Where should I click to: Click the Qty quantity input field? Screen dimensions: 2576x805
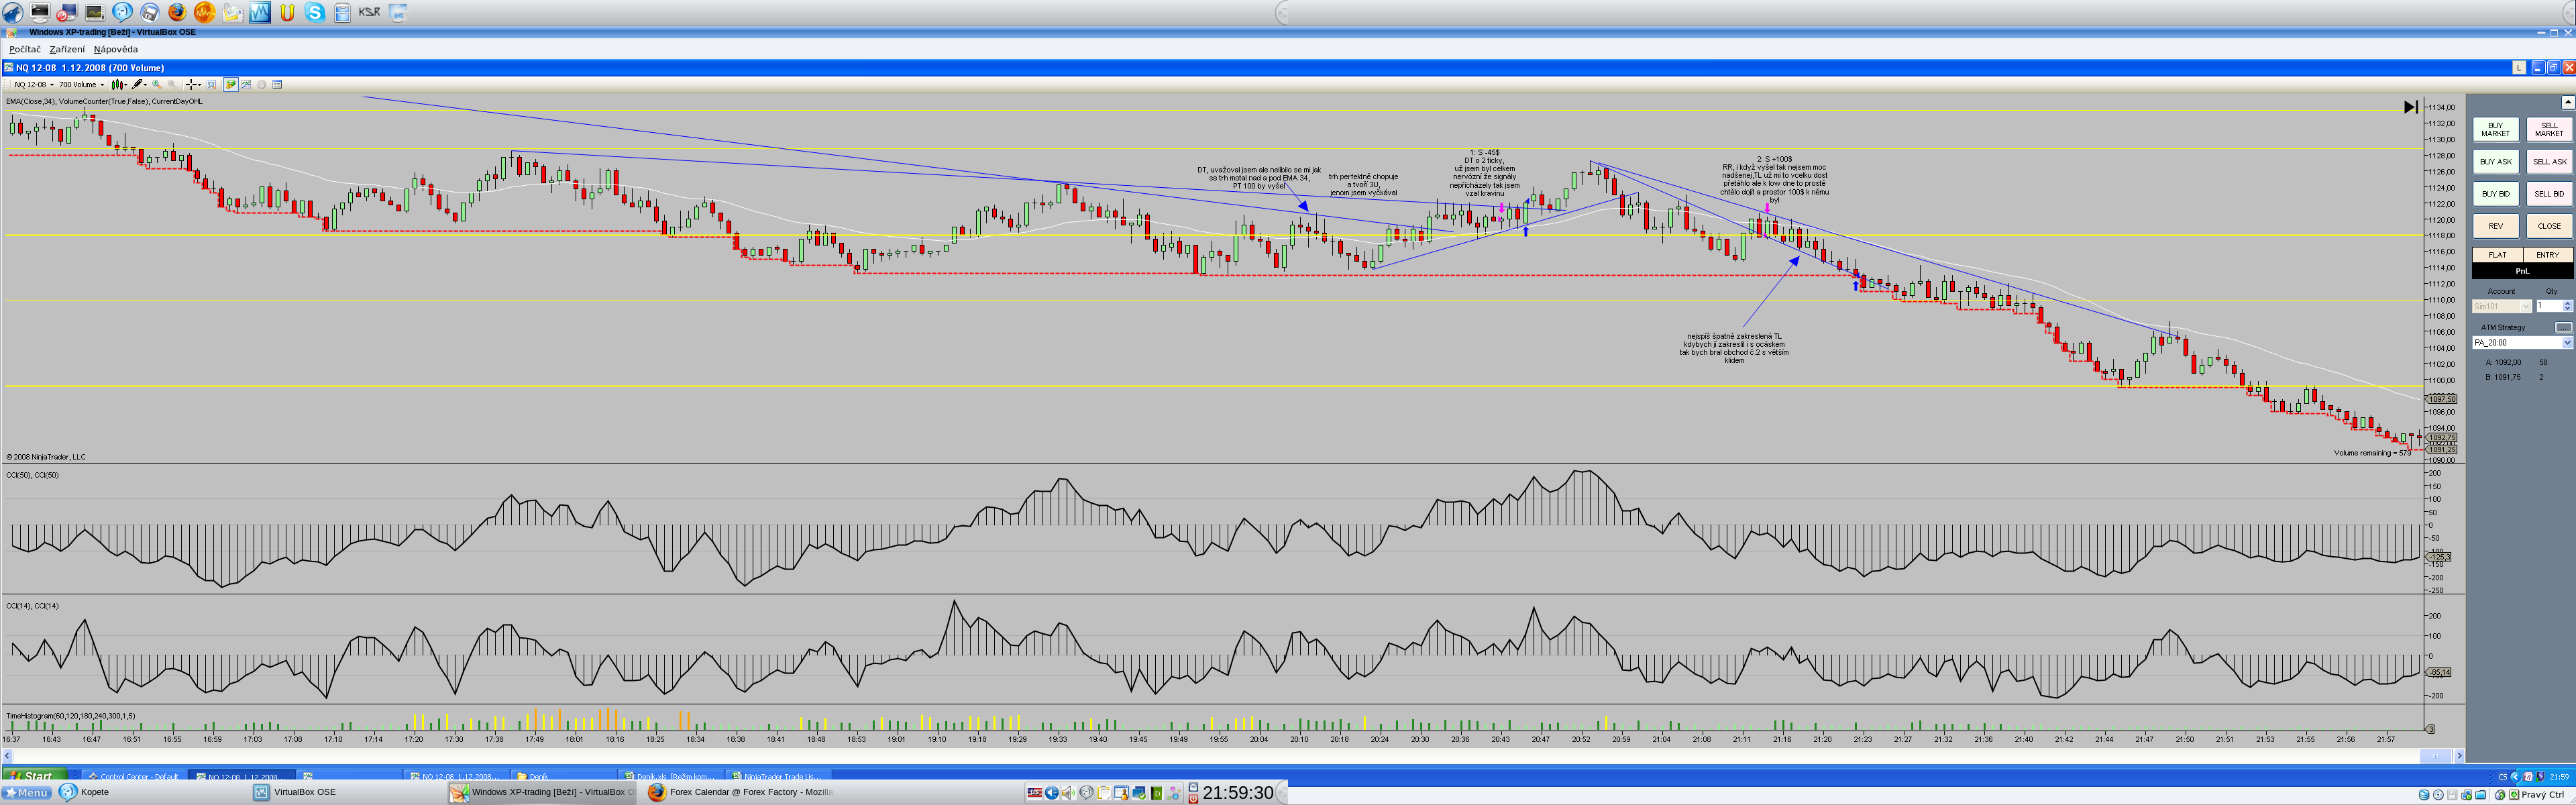(2547, 306)
